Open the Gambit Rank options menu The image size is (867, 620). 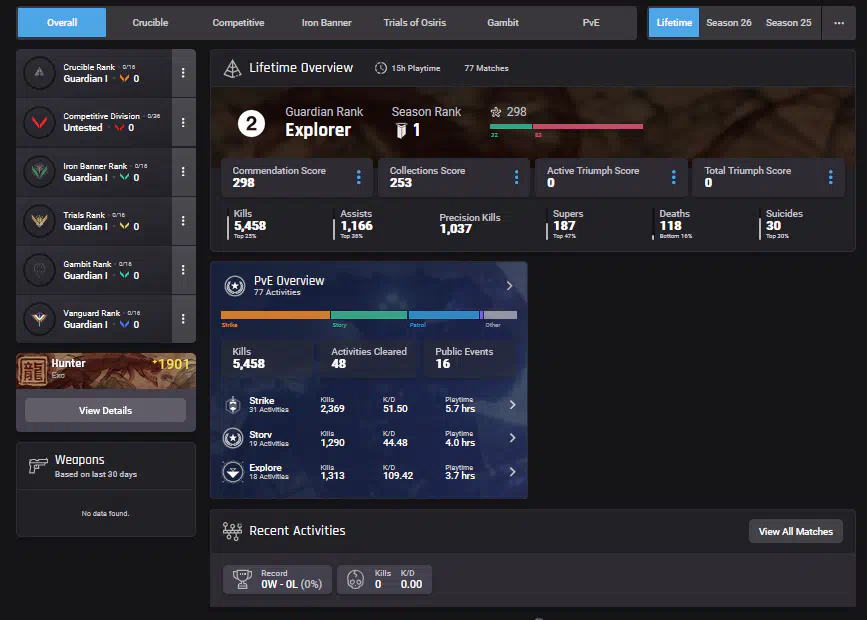tap(183, 270)
